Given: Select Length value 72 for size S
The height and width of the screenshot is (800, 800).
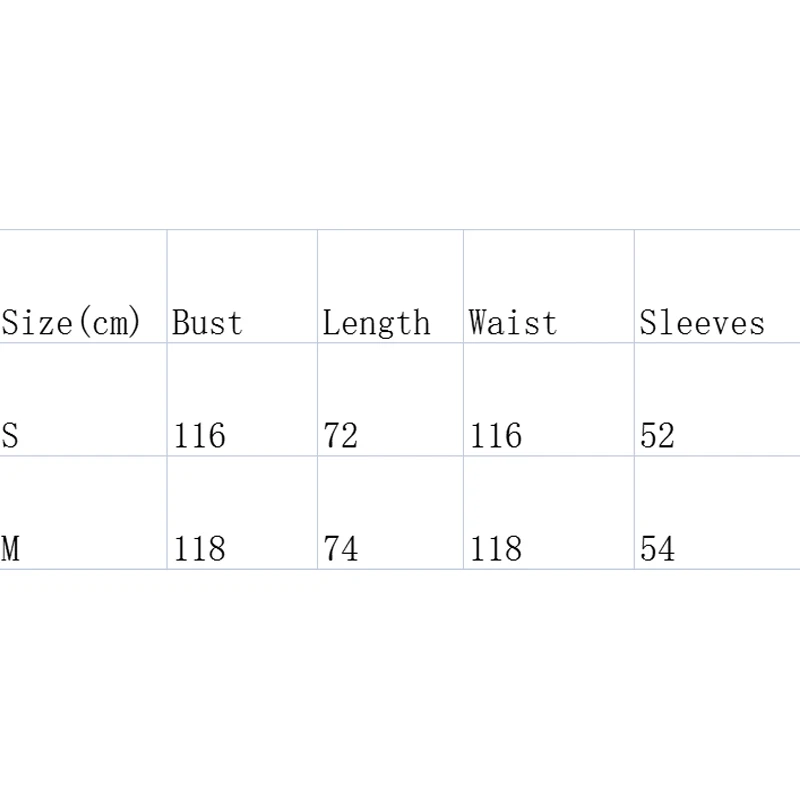Looking at the screenshot, I should click(x=341, y=436).
